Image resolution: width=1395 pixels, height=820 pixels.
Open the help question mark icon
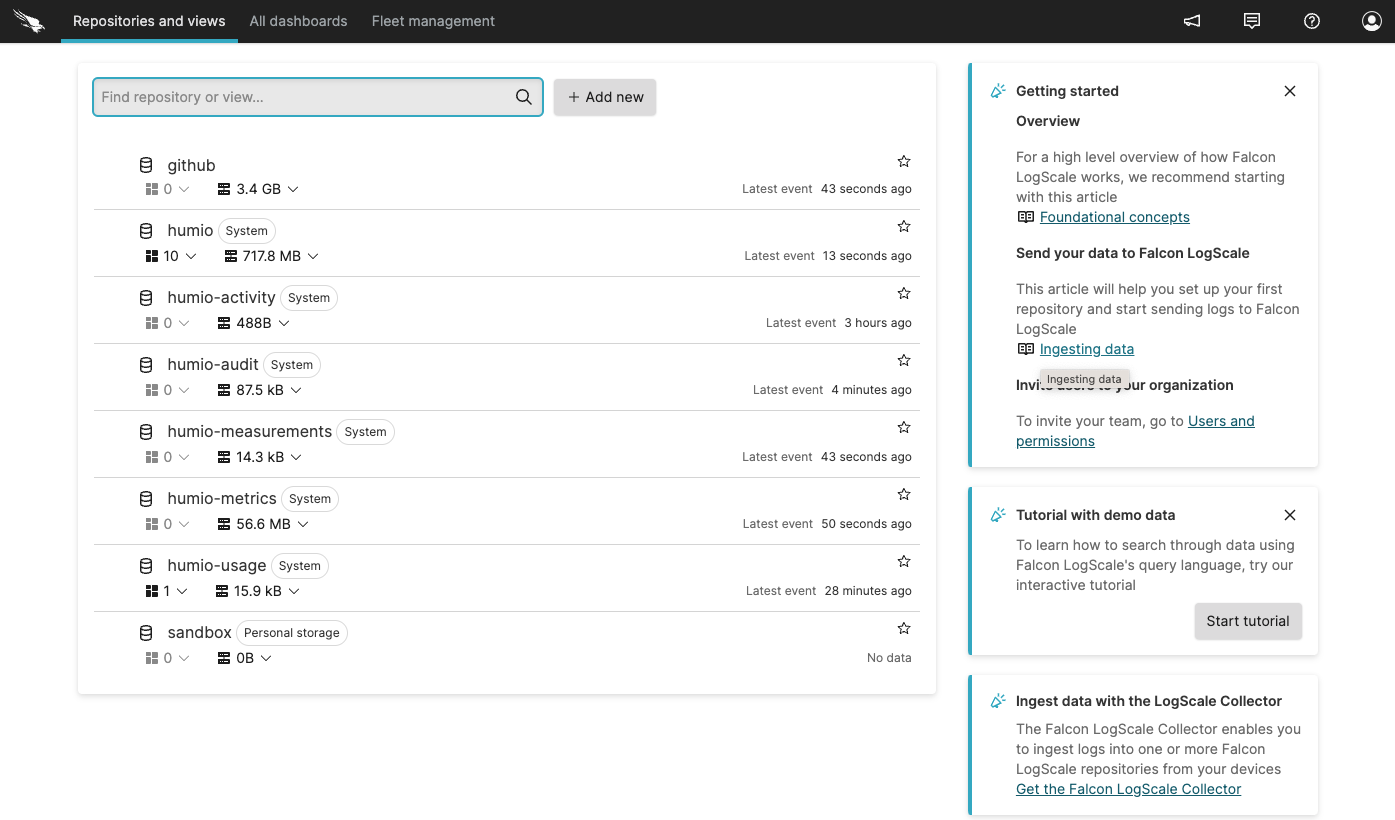[1311, 20]
